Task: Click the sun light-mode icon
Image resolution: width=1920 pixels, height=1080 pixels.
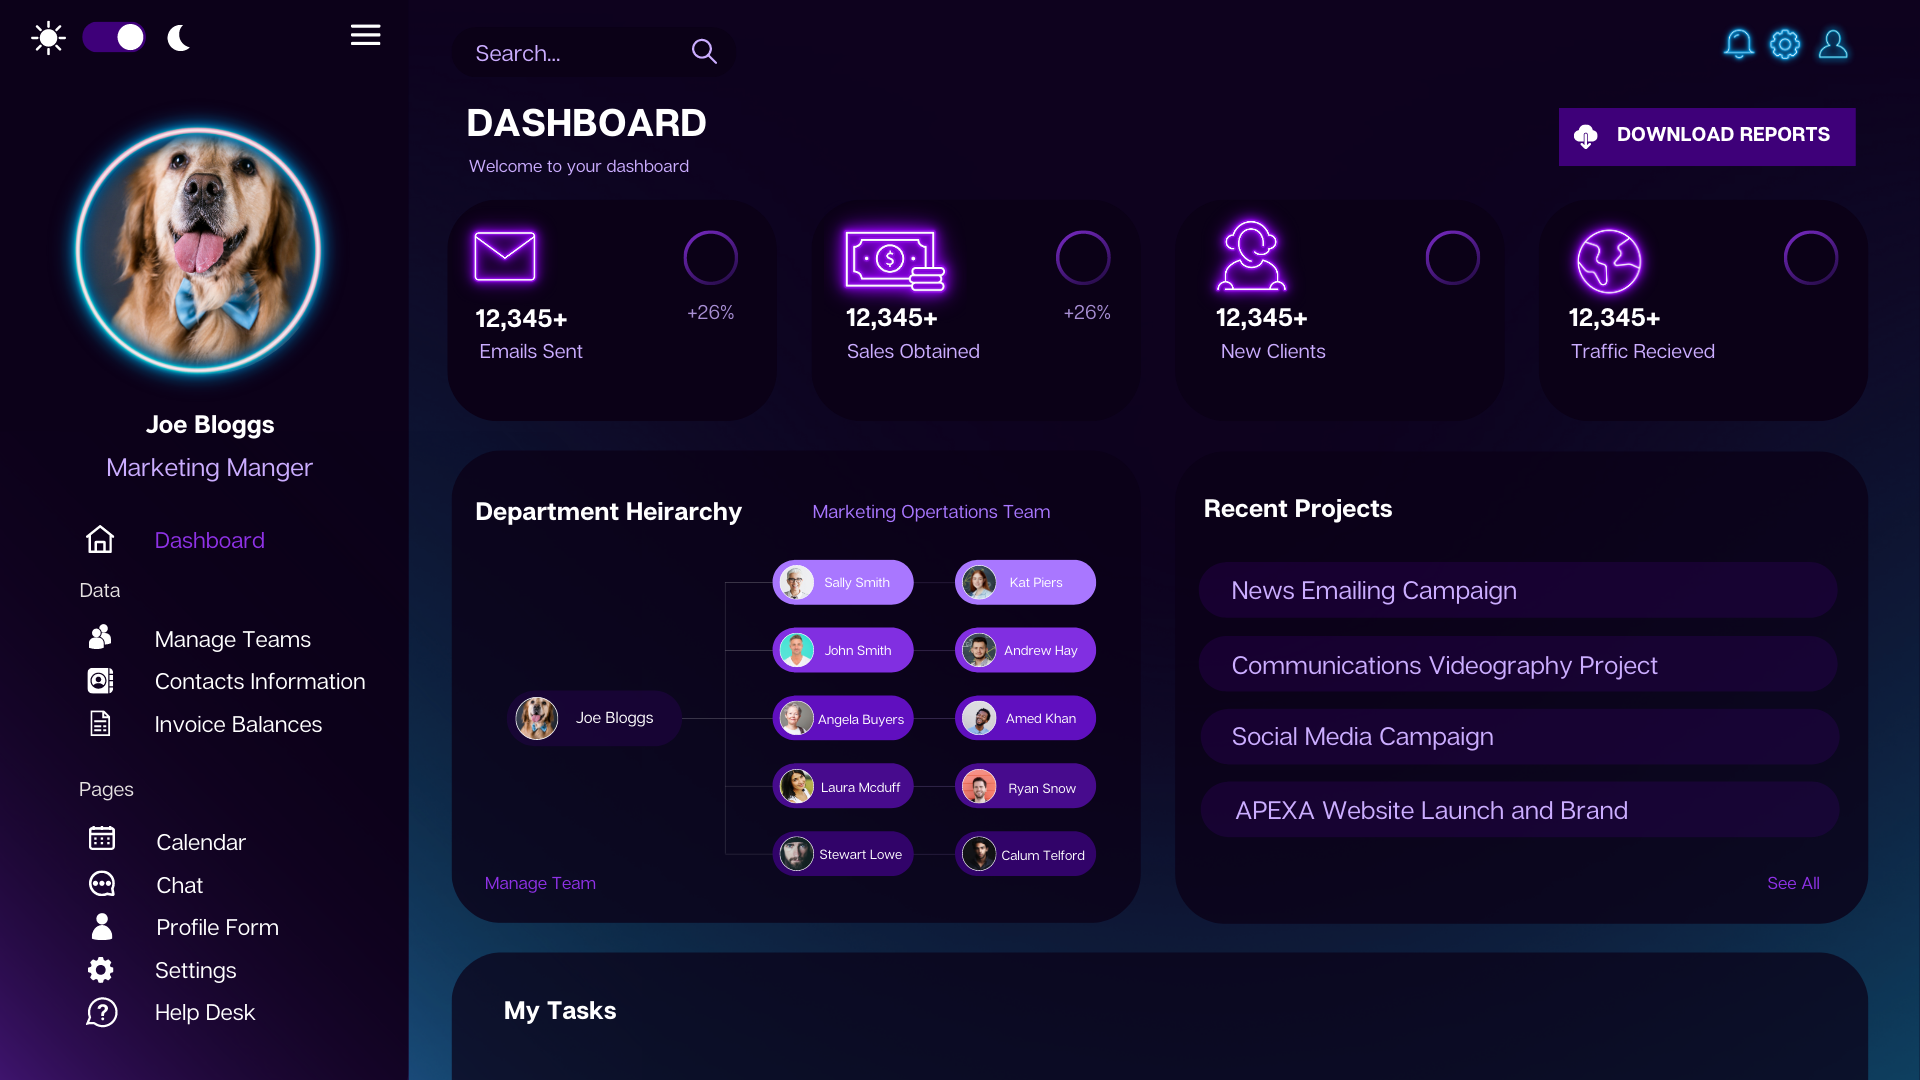Action: tap(48, 38)
